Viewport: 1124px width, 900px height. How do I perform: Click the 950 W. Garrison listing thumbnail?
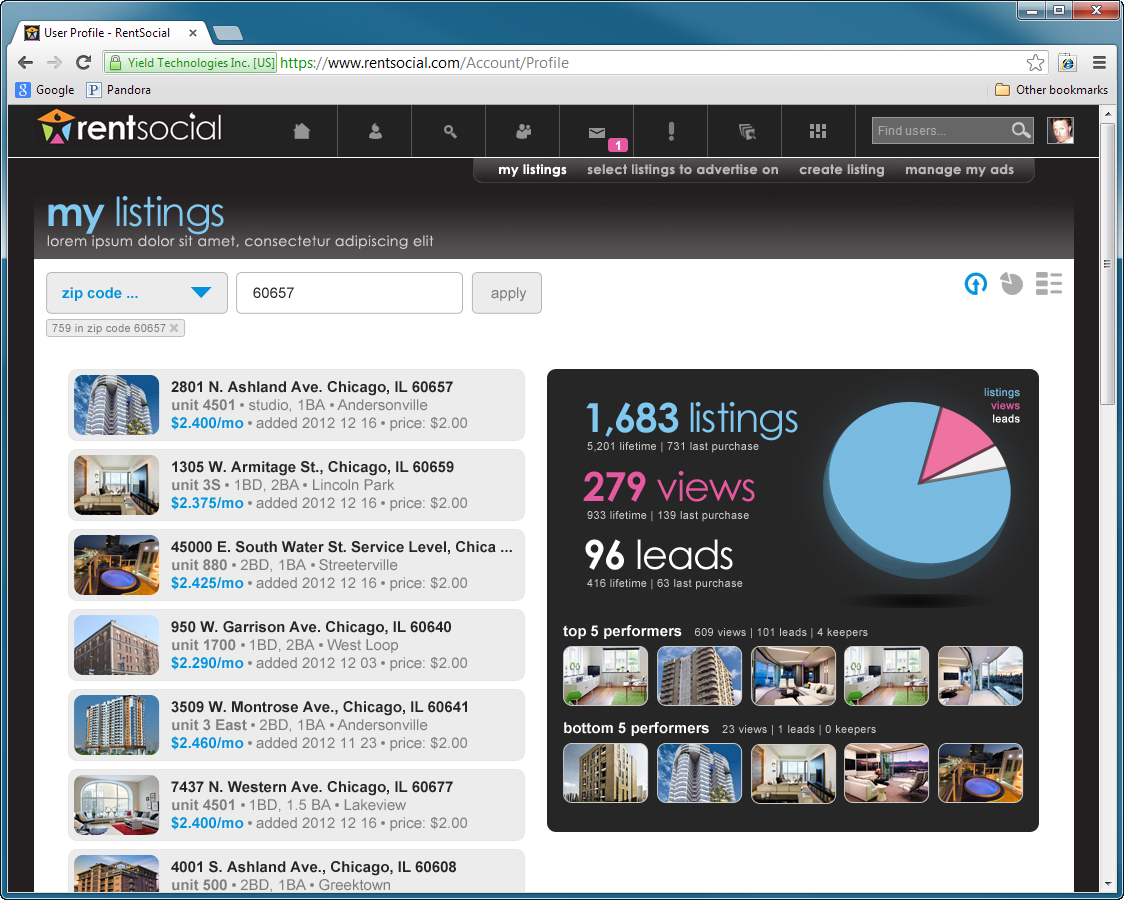116,645
